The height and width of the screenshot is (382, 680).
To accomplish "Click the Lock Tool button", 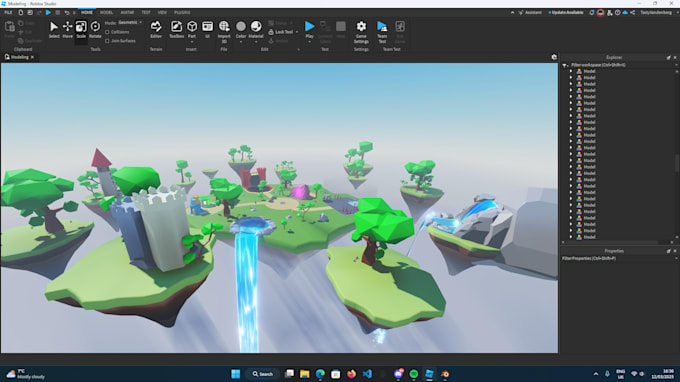I will pyautogui.click(x=281, y=32).
